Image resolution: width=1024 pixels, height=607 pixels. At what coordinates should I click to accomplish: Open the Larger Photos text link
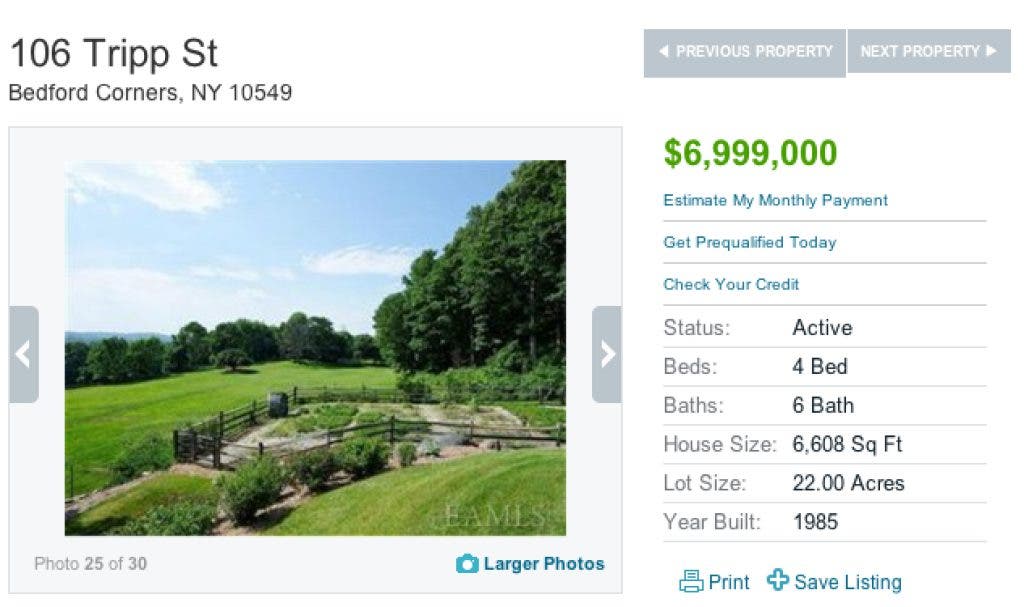point(544,564)
